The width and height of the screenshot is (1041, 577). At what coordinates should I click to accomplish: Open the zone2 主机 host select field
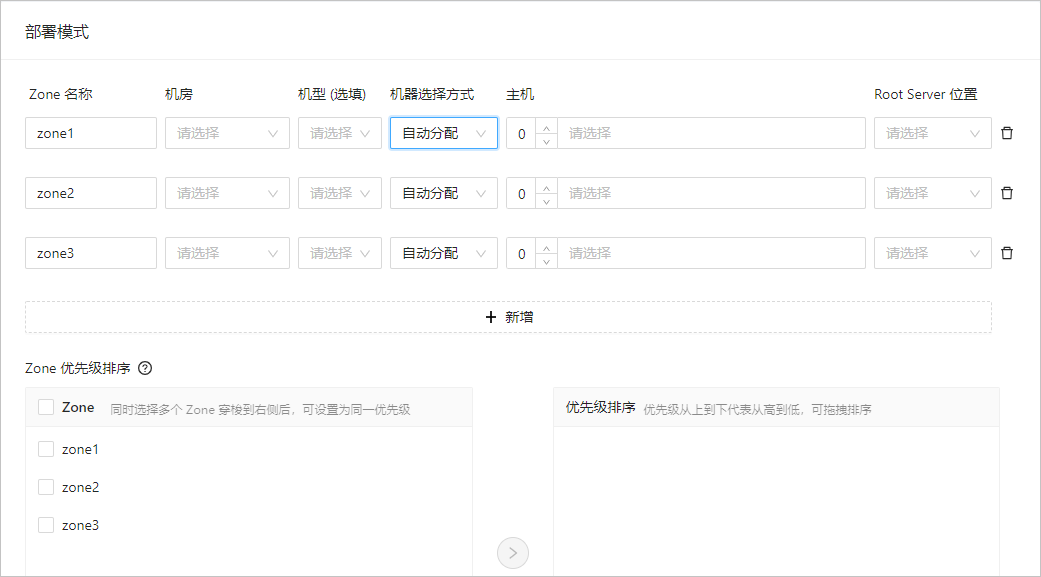point(711,193)
